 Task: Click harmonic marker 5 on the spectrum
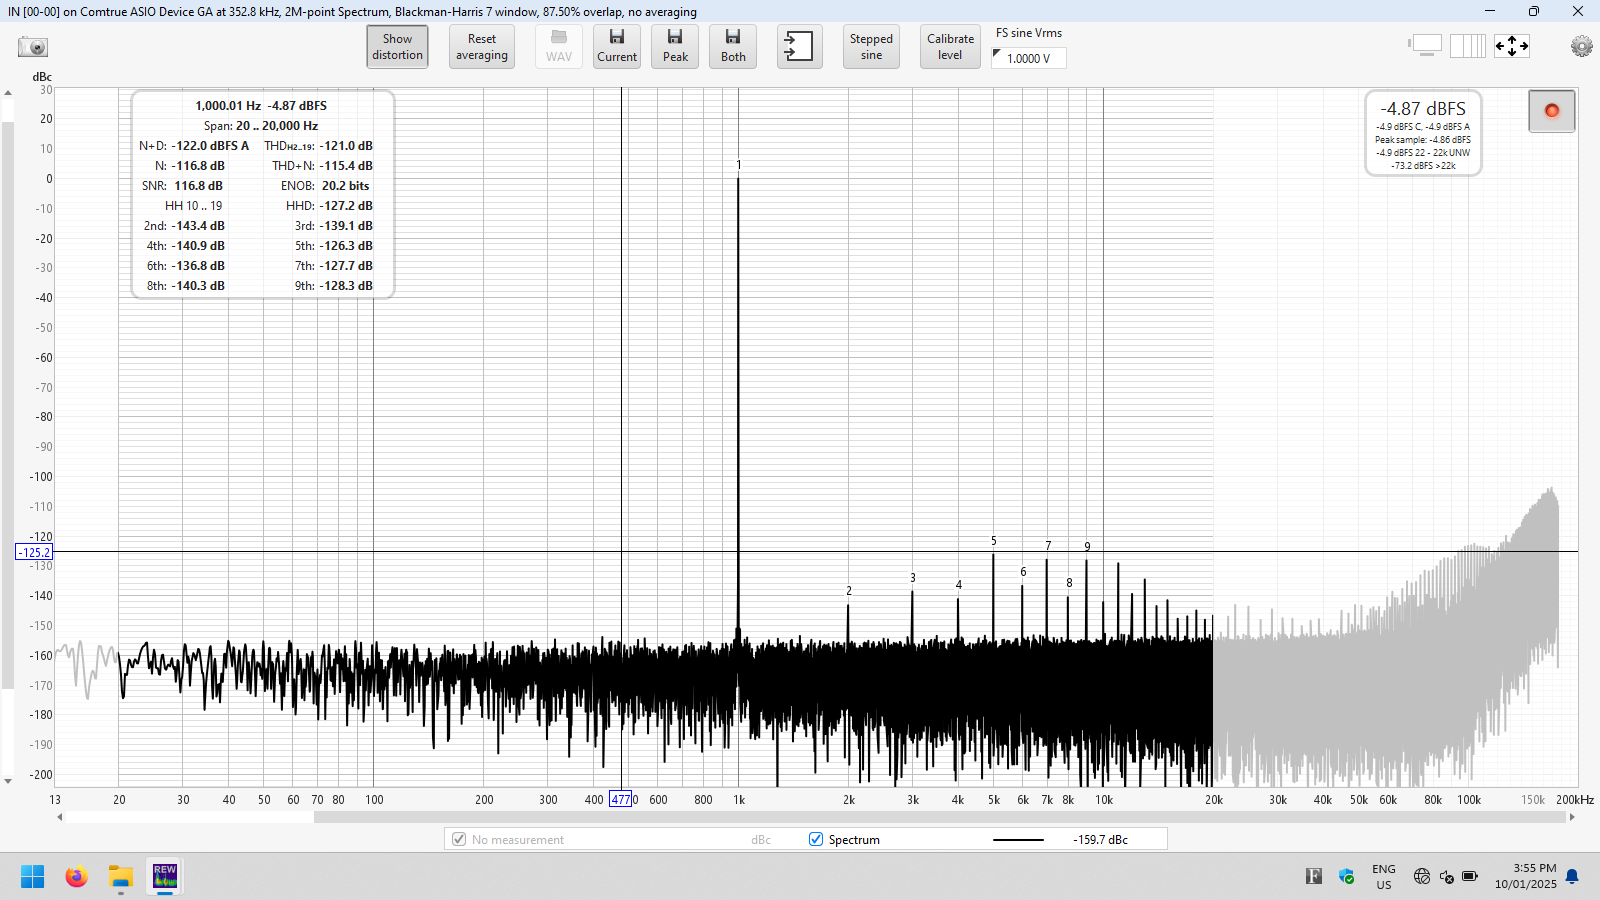pyautogui.click(x=994, y=541)
